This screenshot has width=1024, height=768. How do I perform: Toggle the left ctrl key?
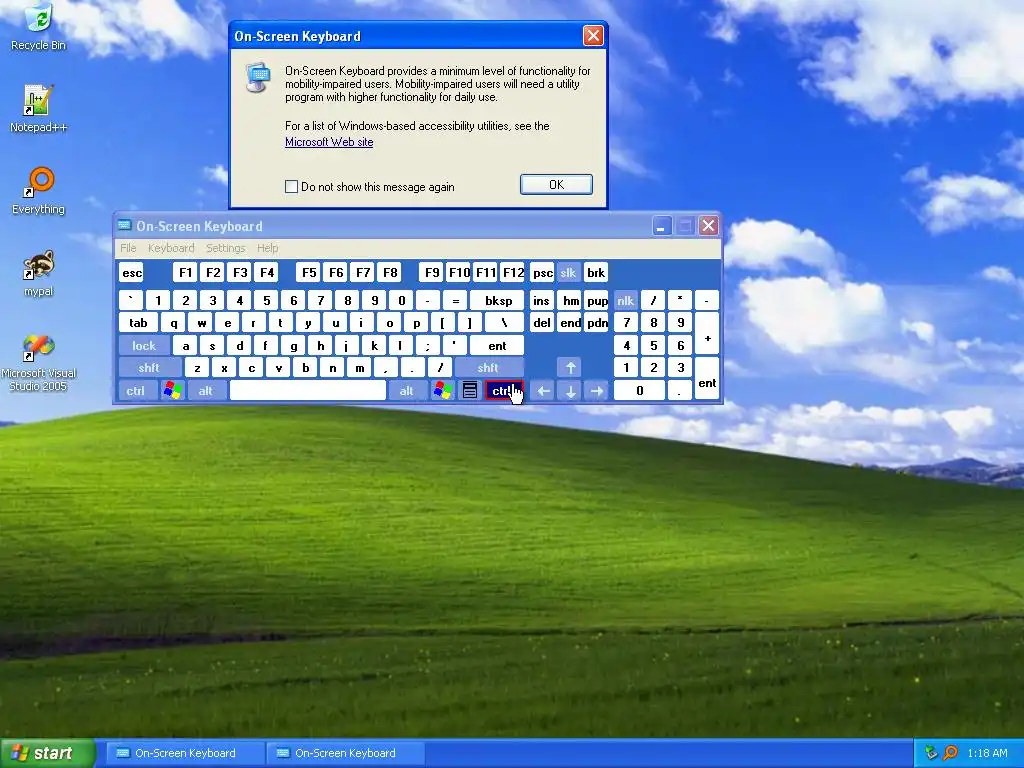tap(136, 391)
